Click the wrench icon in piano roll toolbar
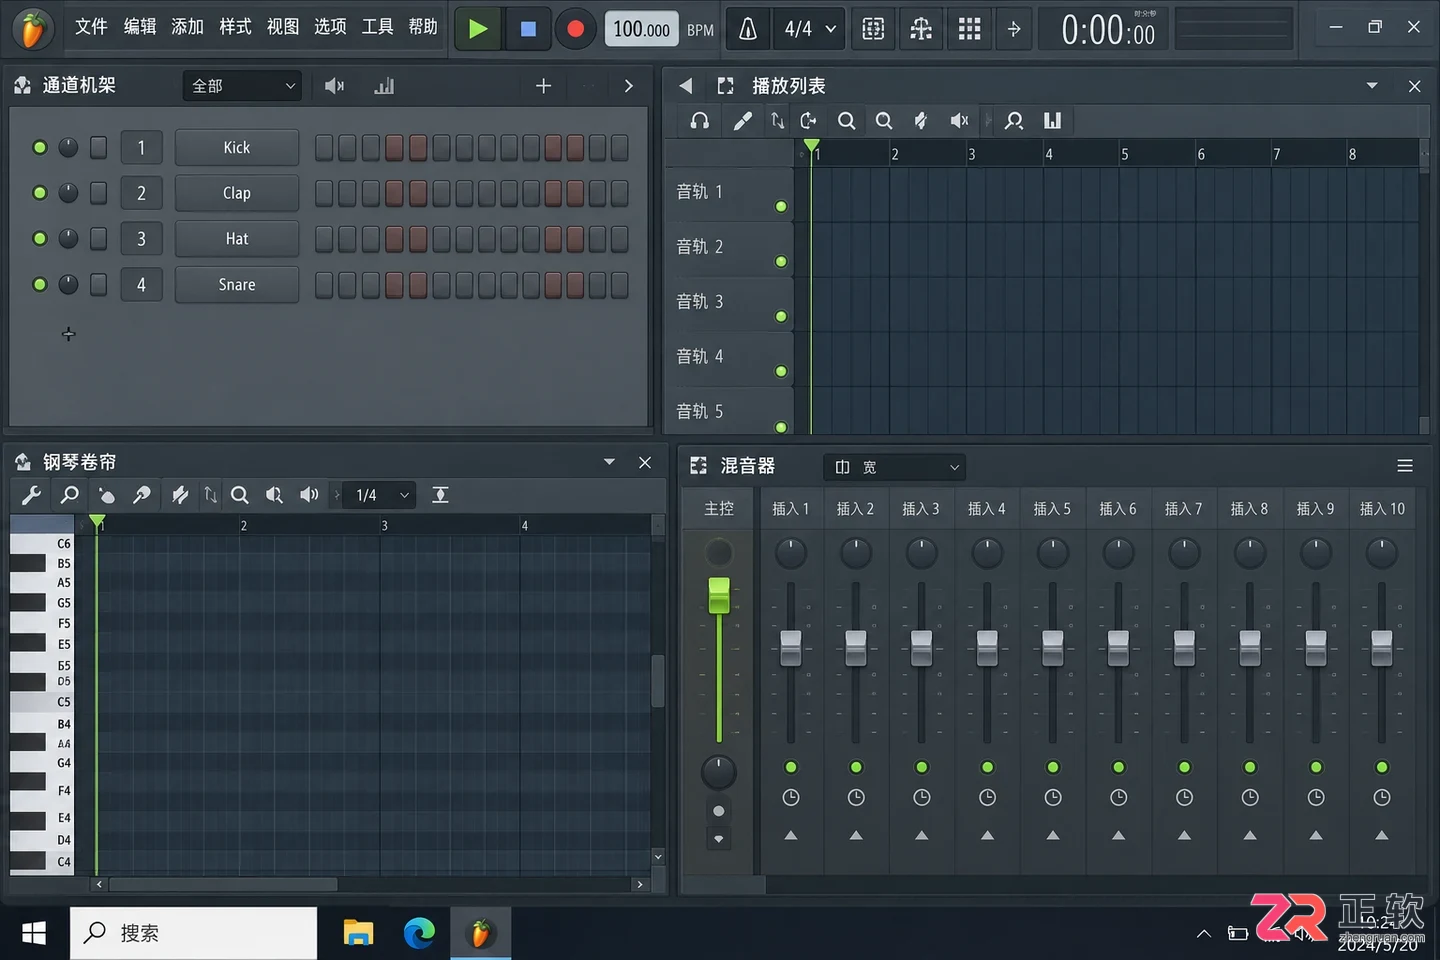This screenshot has width=1440, height=960. point(31,495)
